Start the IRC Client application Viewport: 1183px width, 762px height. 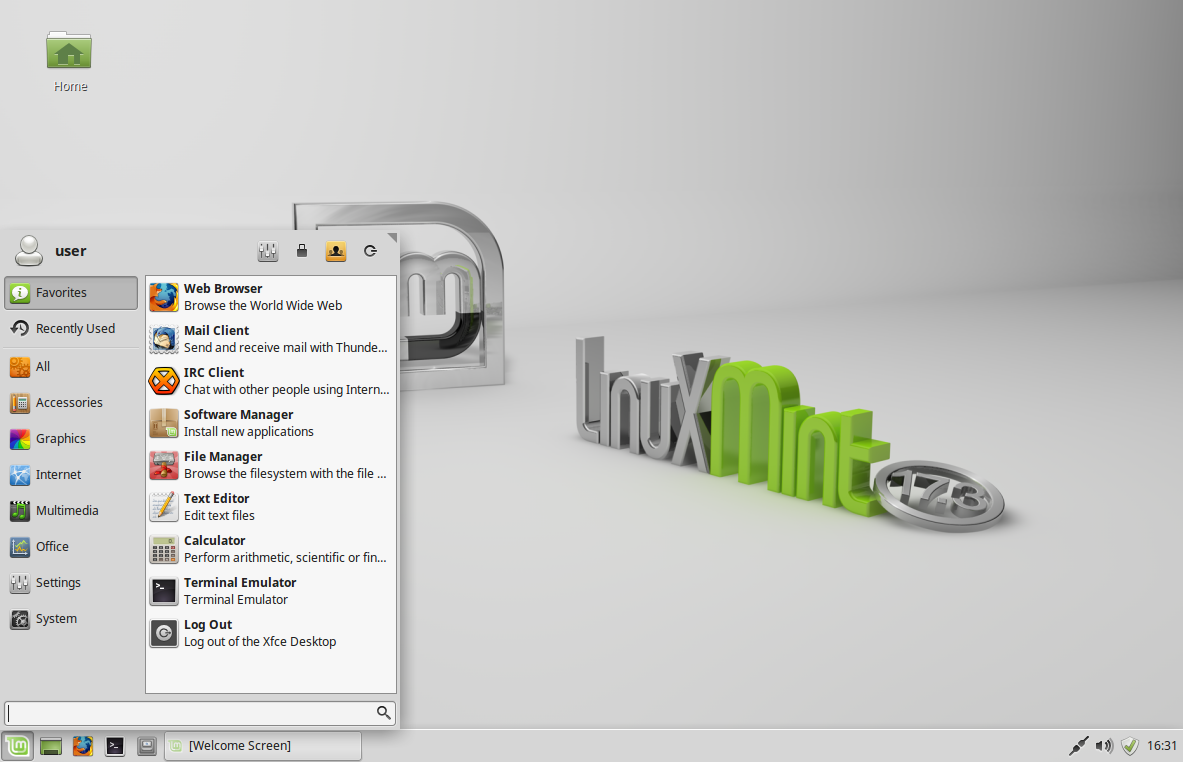(x=271, y=381)
